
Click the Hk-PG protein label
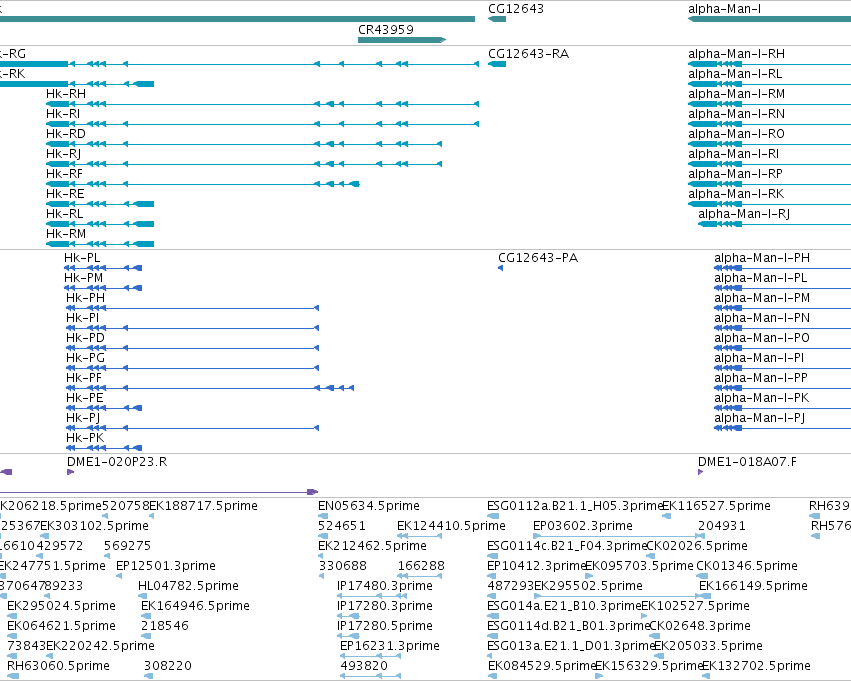coord(85,358)
